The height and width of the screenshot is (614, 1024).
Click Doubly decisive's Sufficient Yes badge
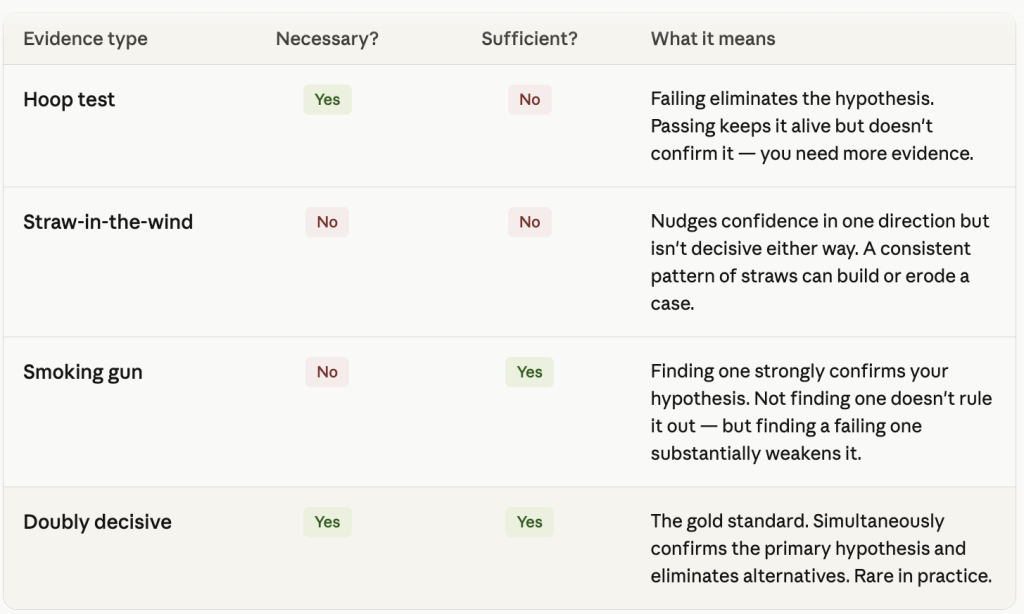click(x=530, y=522)
